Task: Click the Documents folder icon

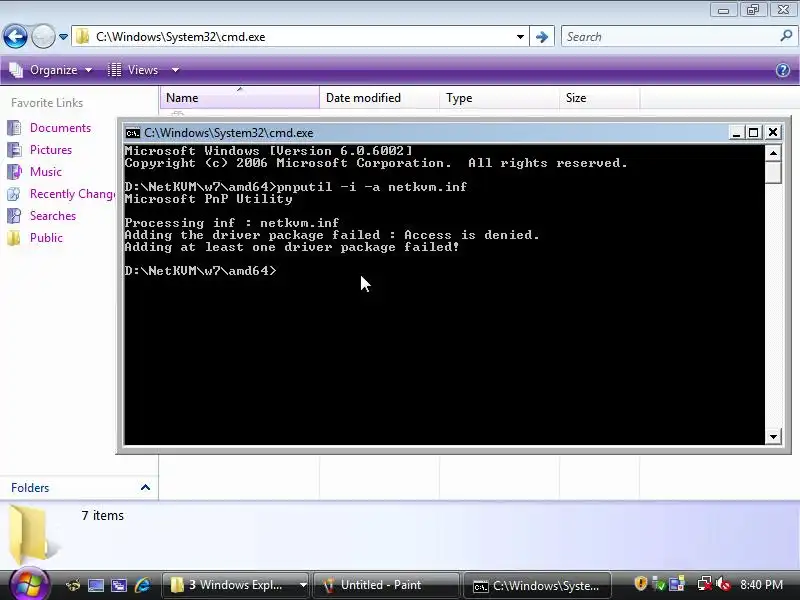Action: (14, 128)
